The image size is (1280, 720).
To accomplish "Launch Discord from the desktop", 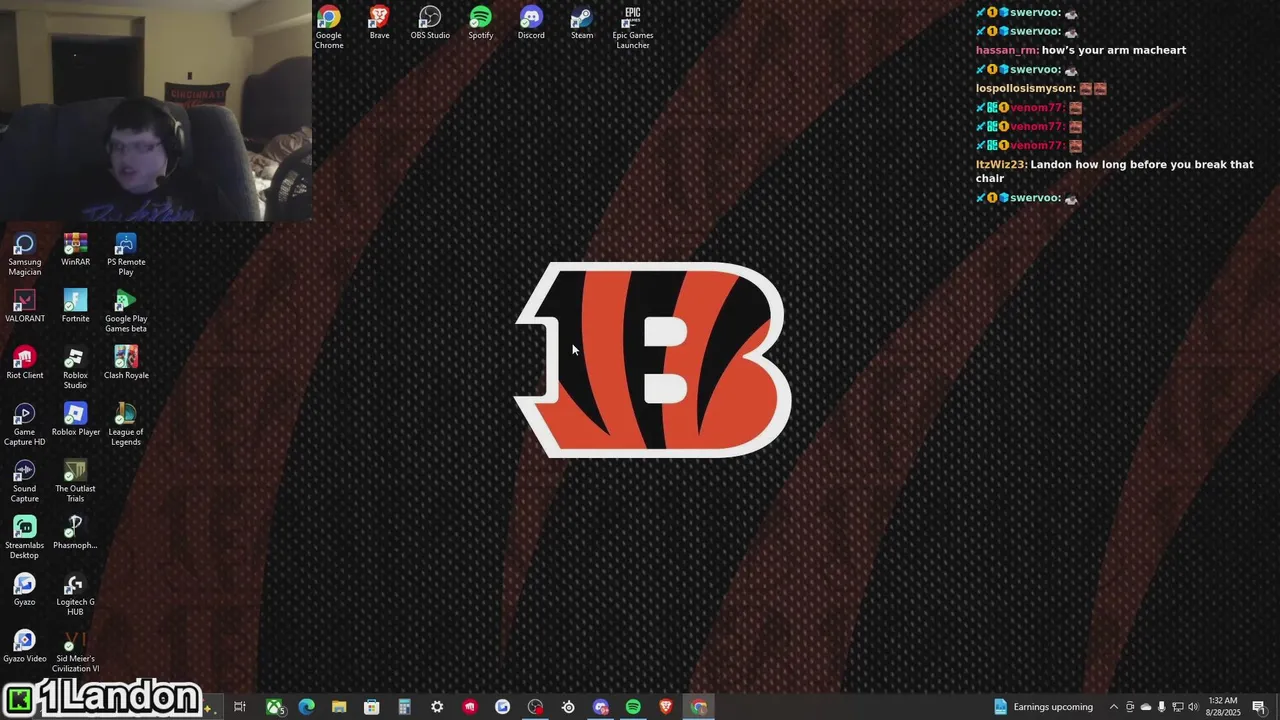I will tap(531, 23).
